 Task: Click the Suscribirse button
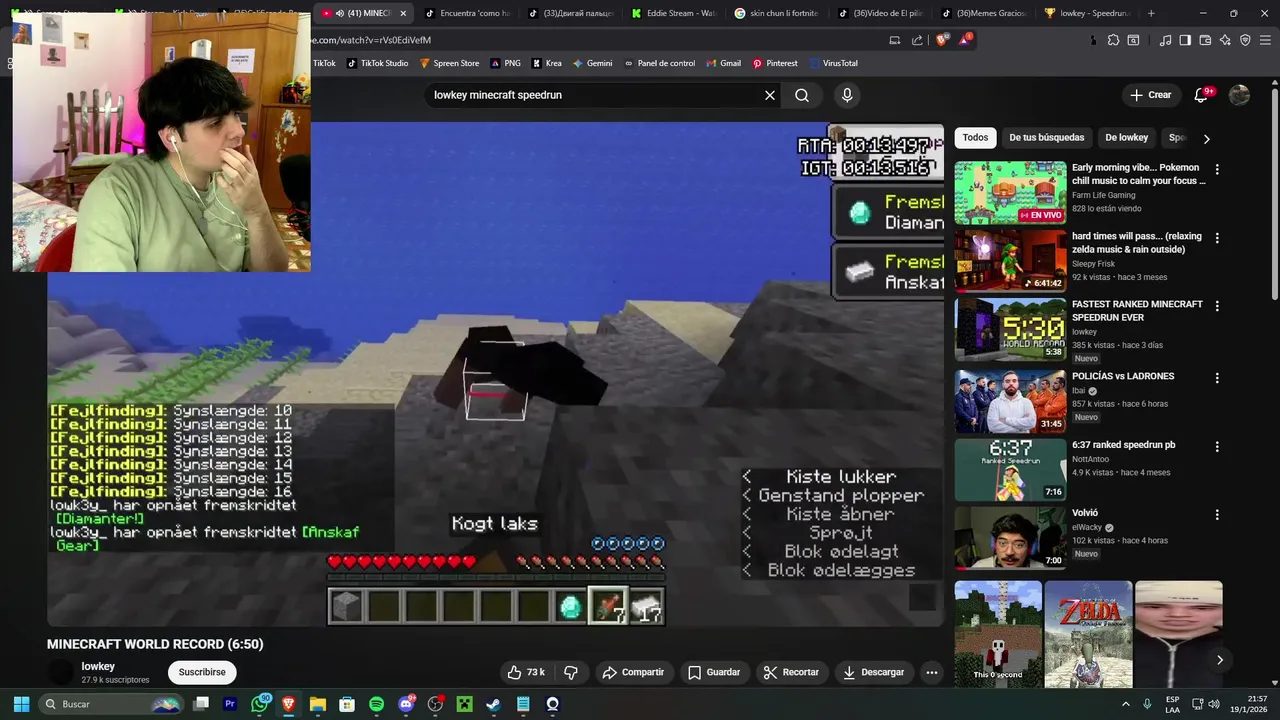pos(202,672)
